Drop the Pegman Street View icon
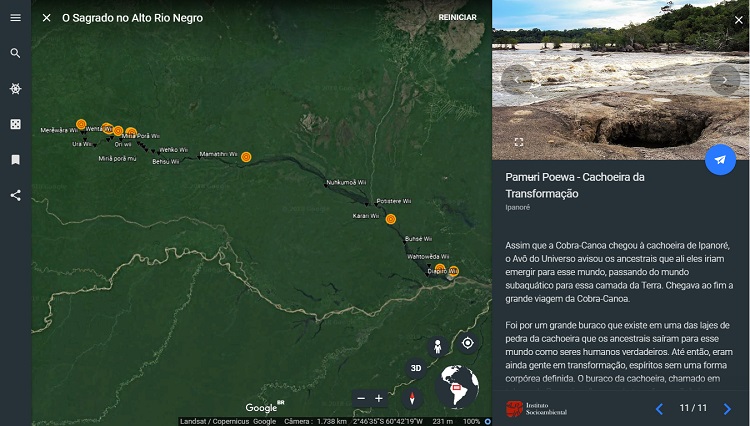The width and height of the screenshot is (750, 426). (436, 346)
